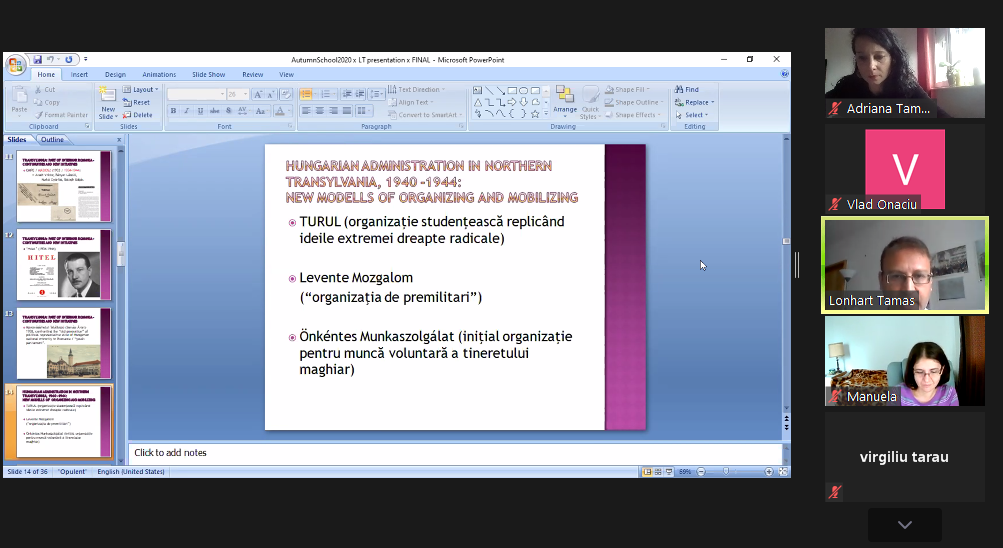Open character spacing options
Screen dimensions: 1003x548
[242, 111]
